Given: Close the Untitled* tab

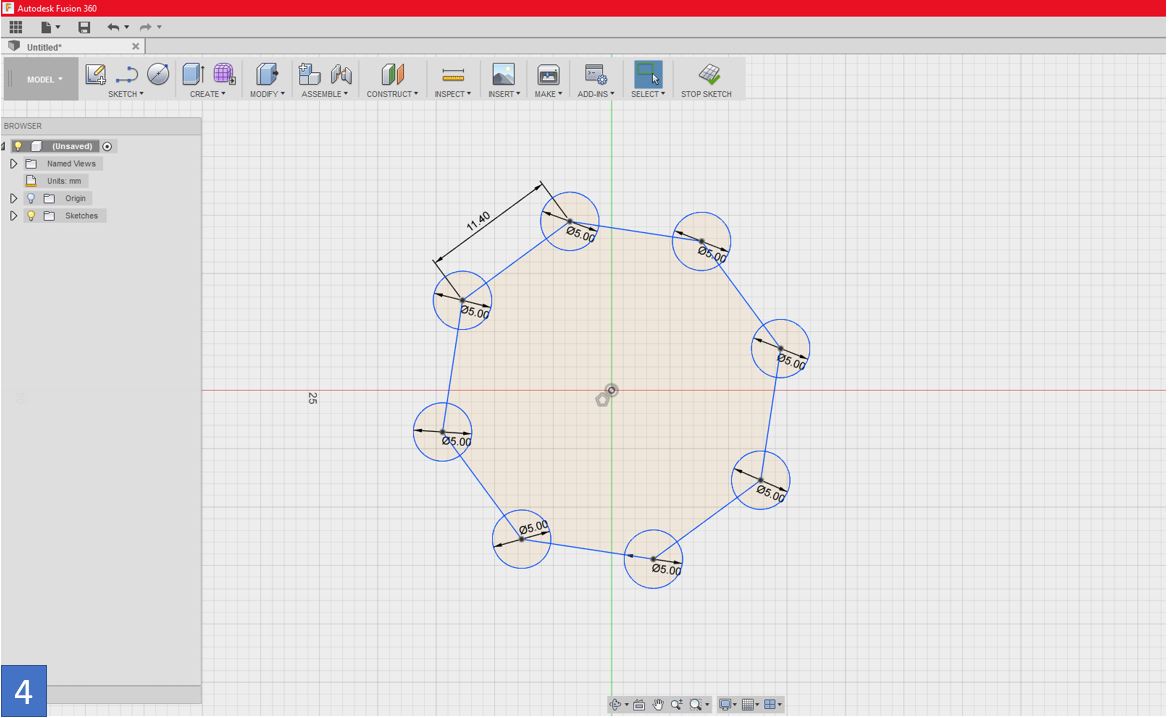Looking at the screenshot, I should 135,46.
